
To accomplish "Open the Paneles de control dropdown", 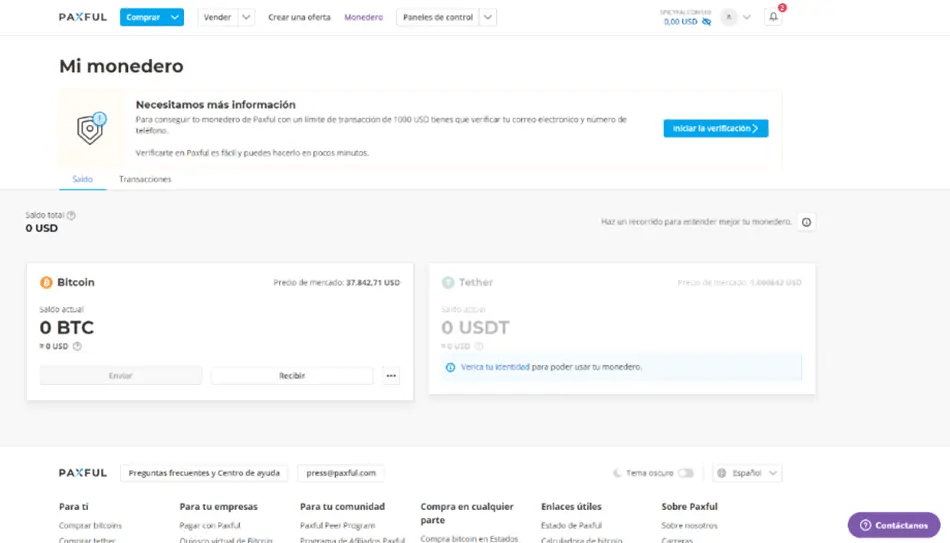I will coord(487,17).
